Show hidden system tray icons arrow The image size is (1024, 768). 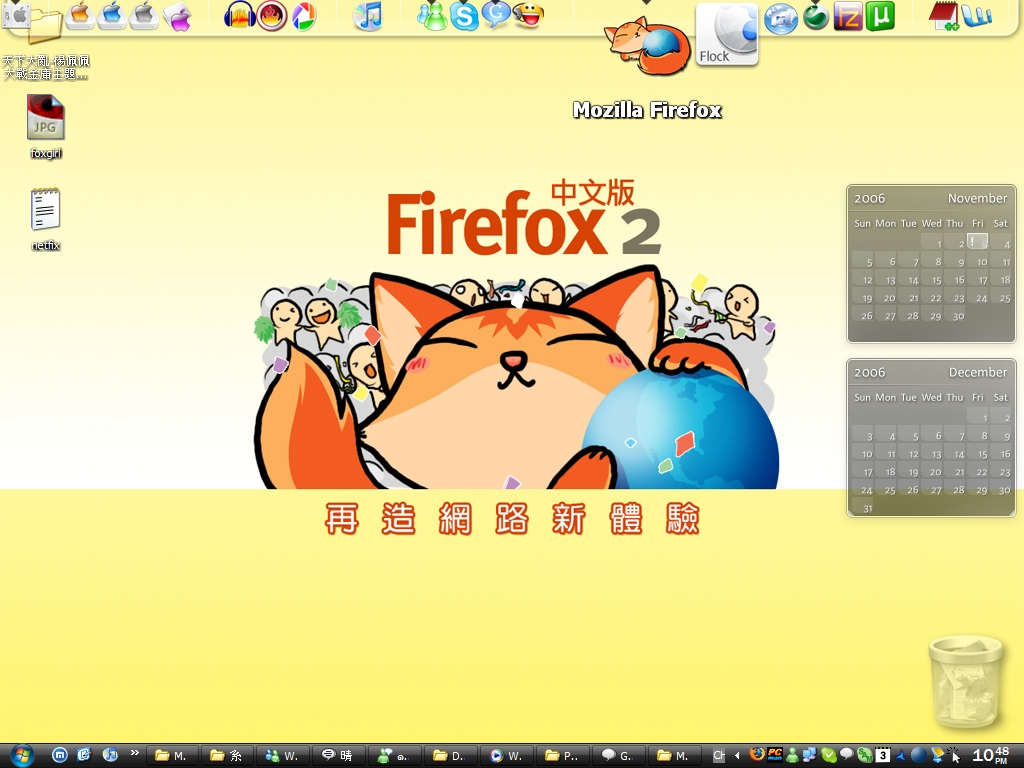click(737, 755)
